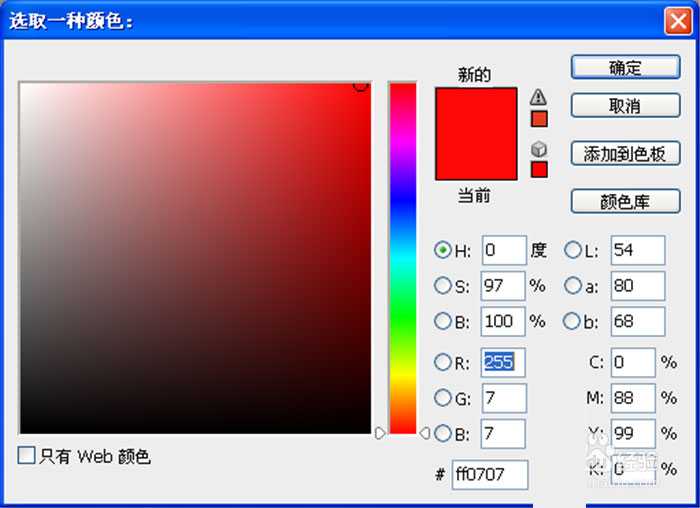This screenshot has height=508, width=700.
Task: Click the brightness field showing 100
Action: (x=503, y=321)
